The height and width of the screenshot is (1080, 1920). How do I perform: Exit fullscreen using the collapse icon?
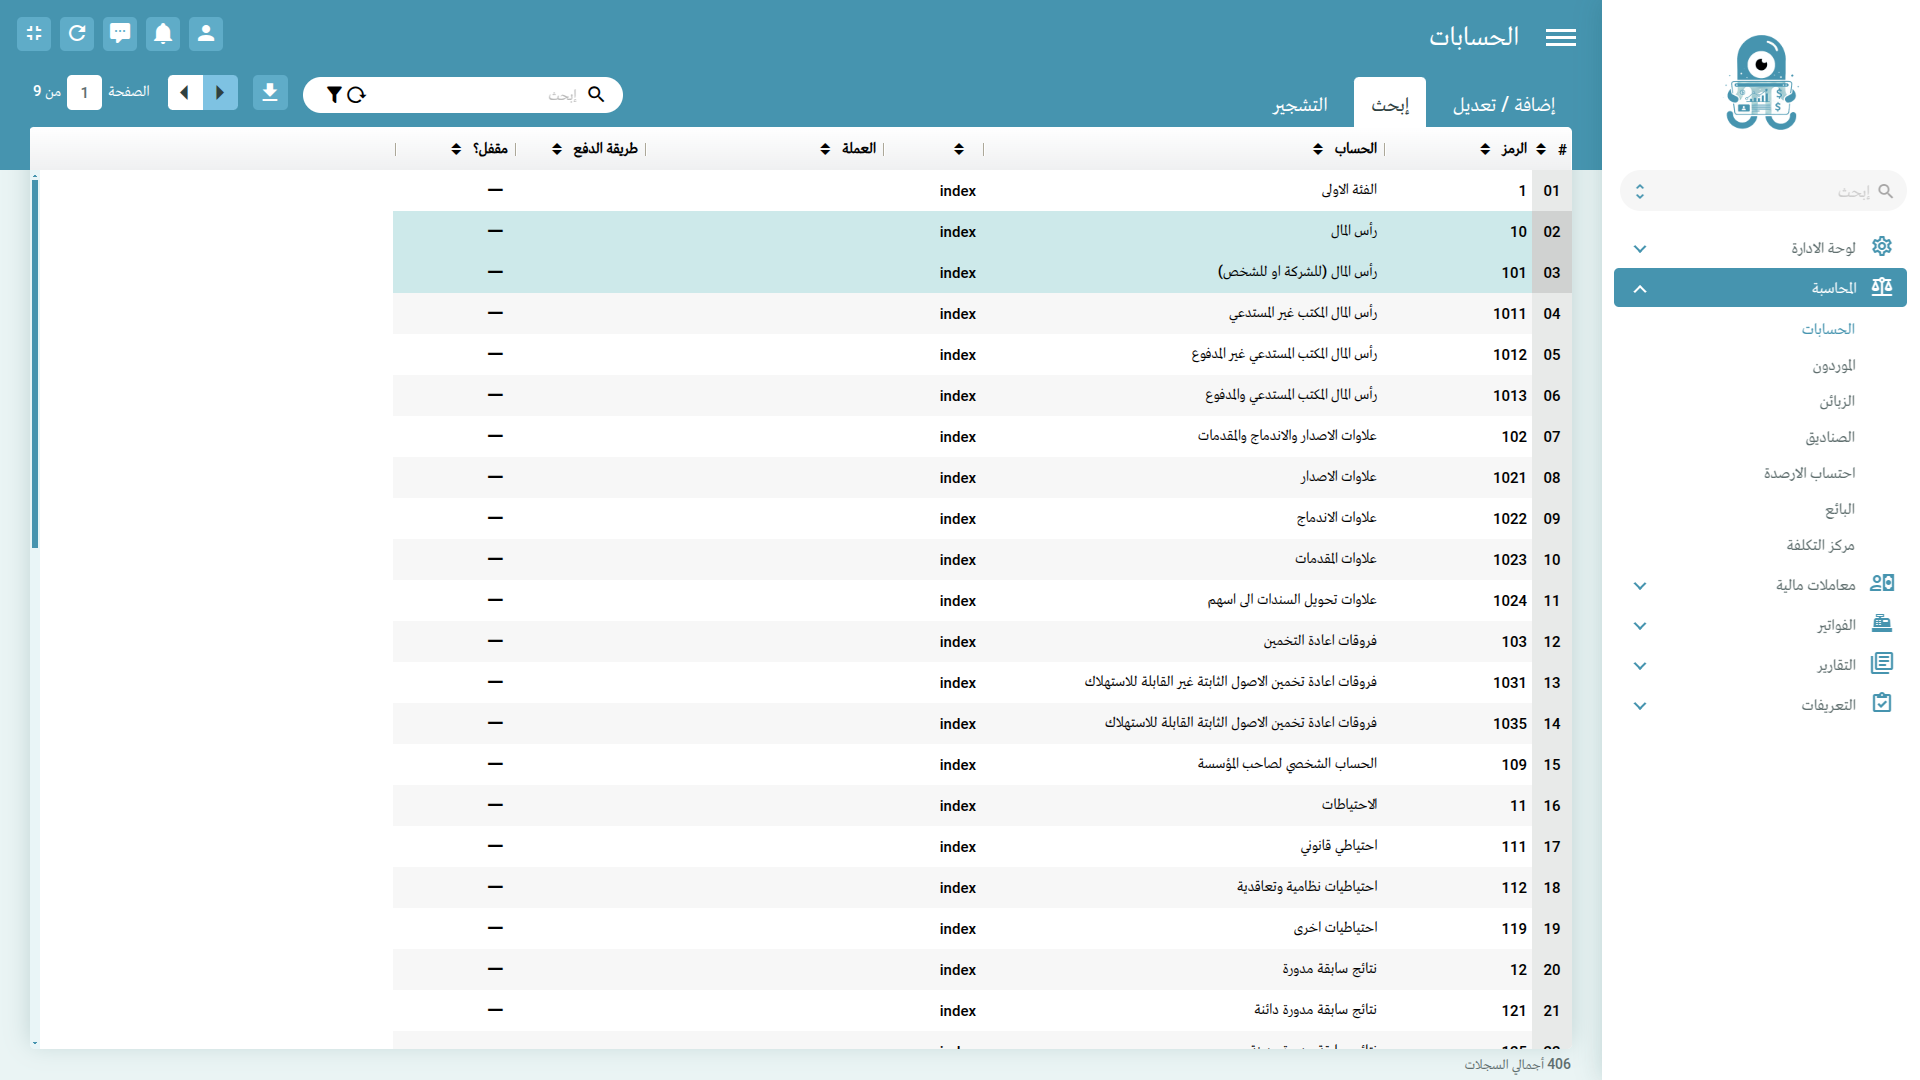coord(34,34)
